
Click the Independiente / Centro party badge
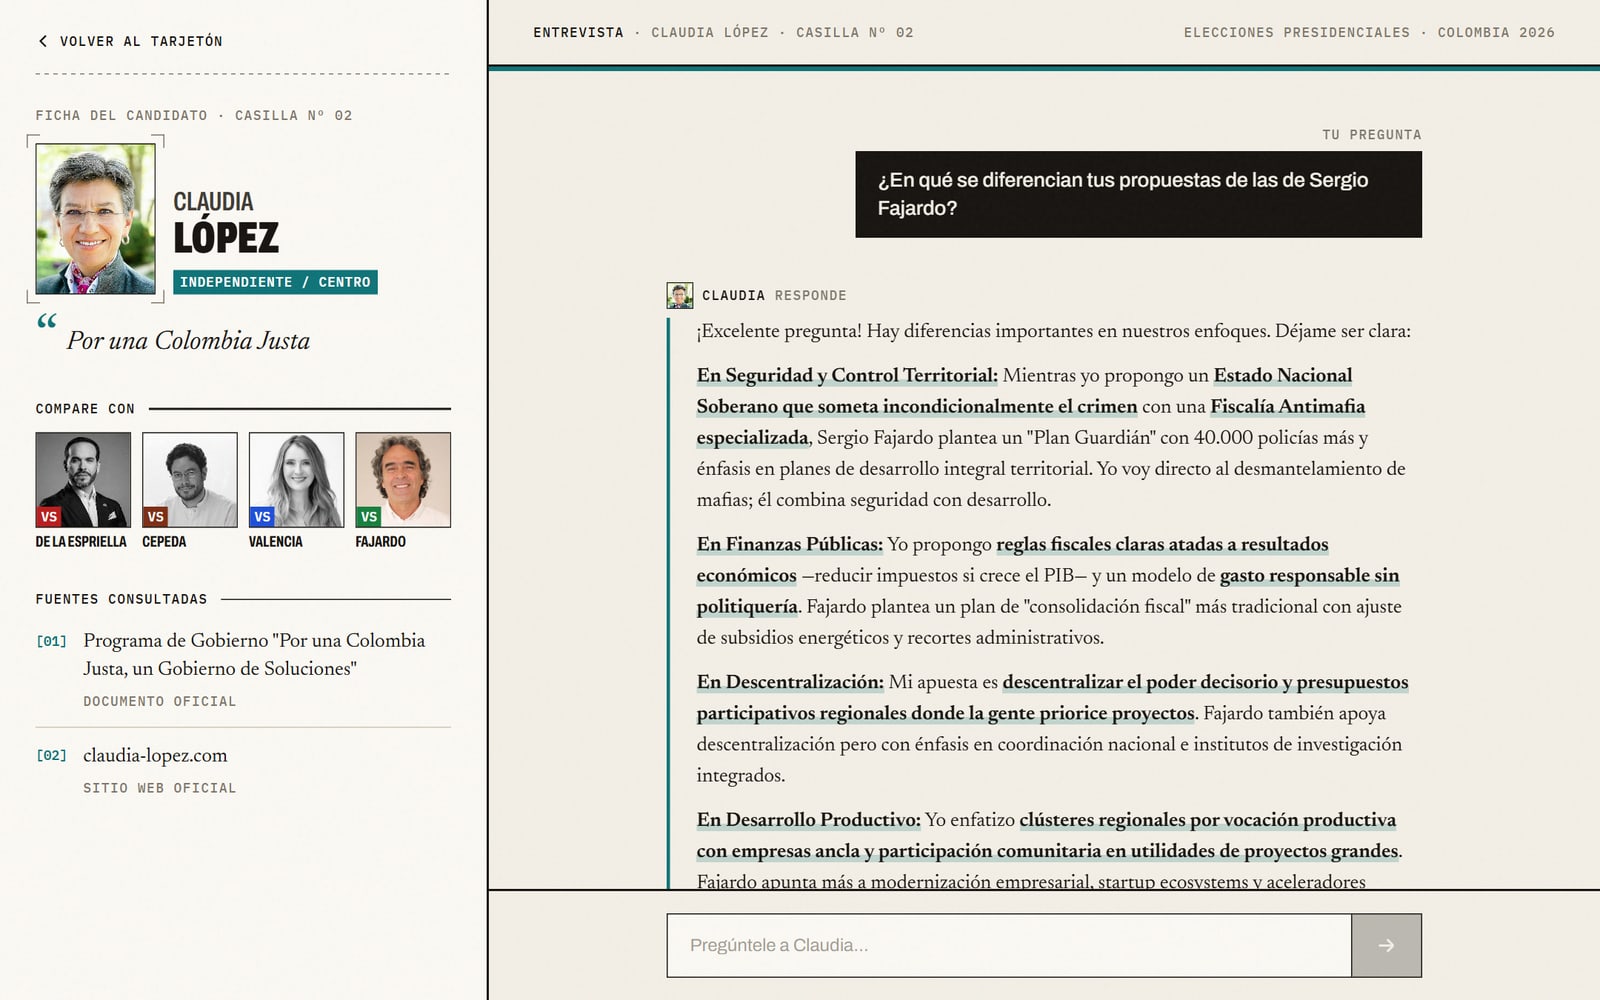(275, 282)
